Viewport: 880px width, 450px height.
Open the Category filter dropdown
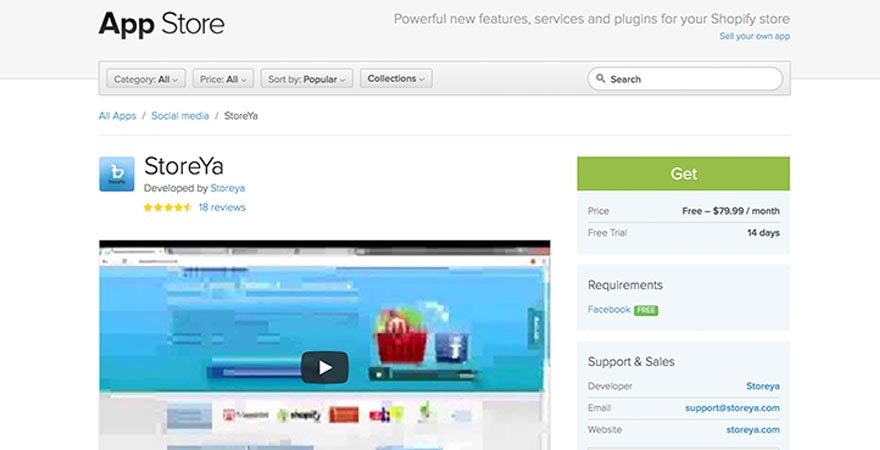pyautogui.click(x=144, y=79)
